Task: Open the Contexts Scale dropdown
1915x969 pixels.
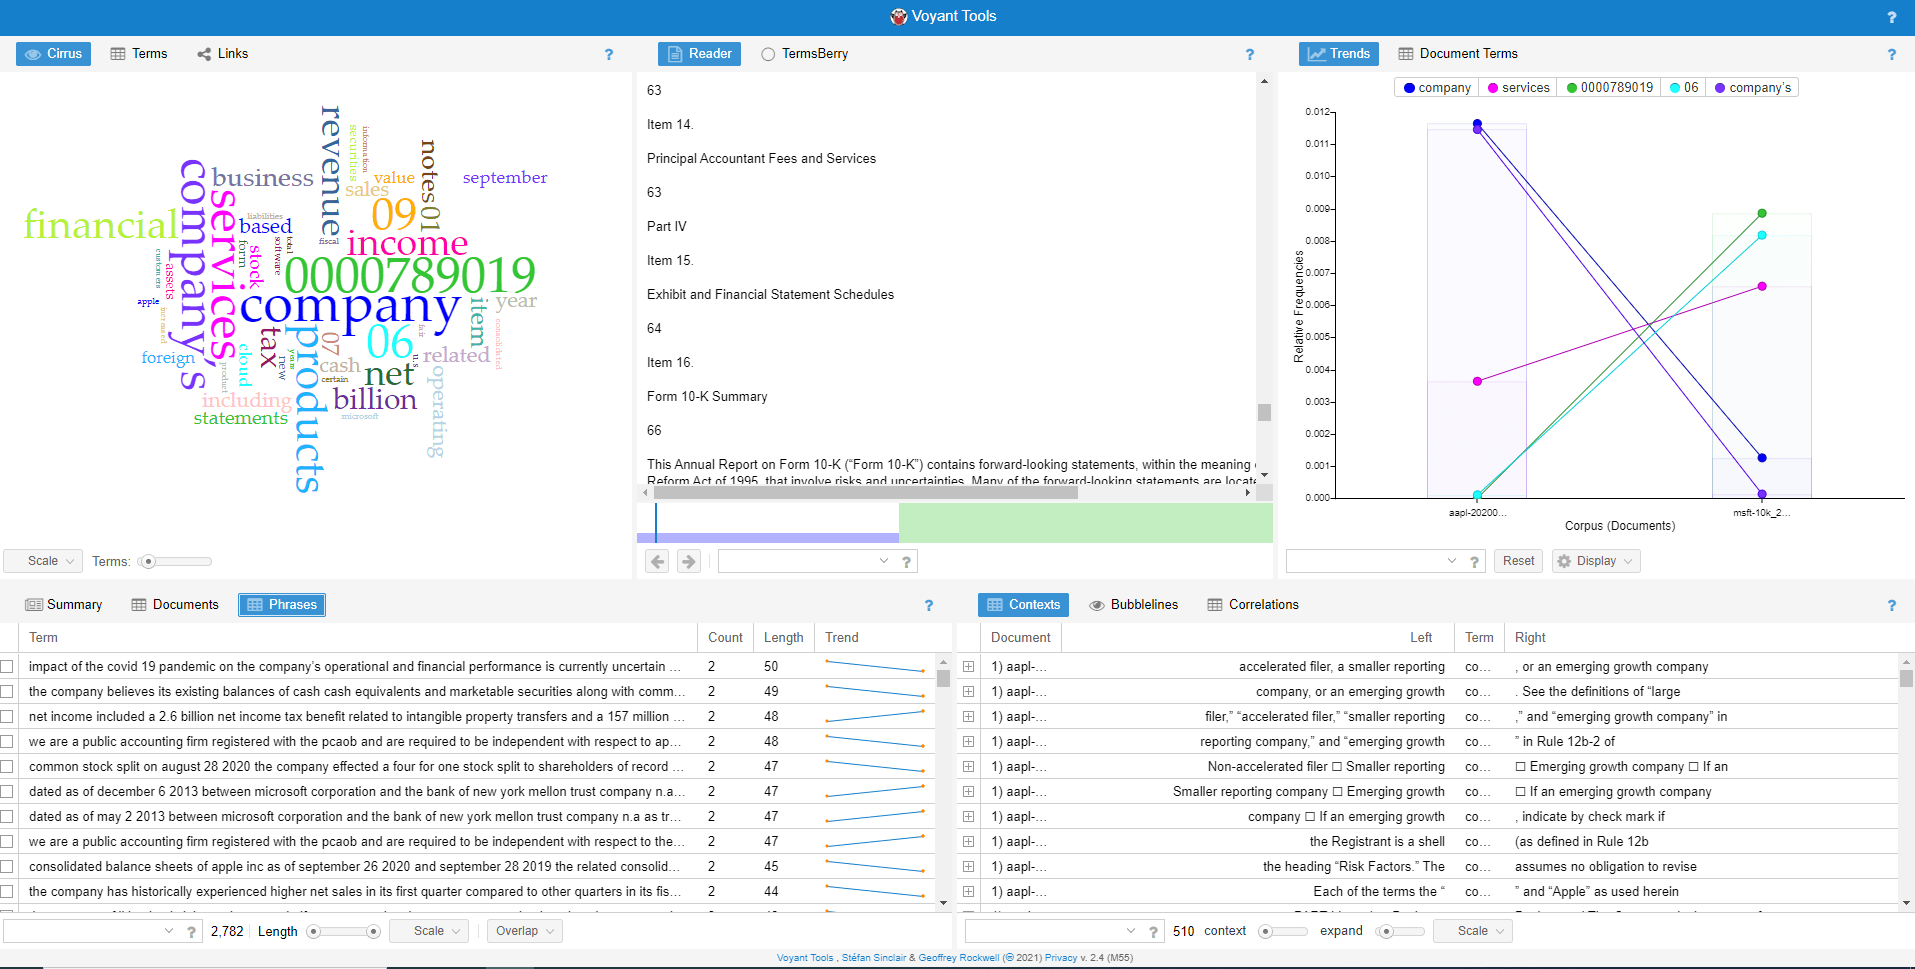Action: [x=1473, y=931]
